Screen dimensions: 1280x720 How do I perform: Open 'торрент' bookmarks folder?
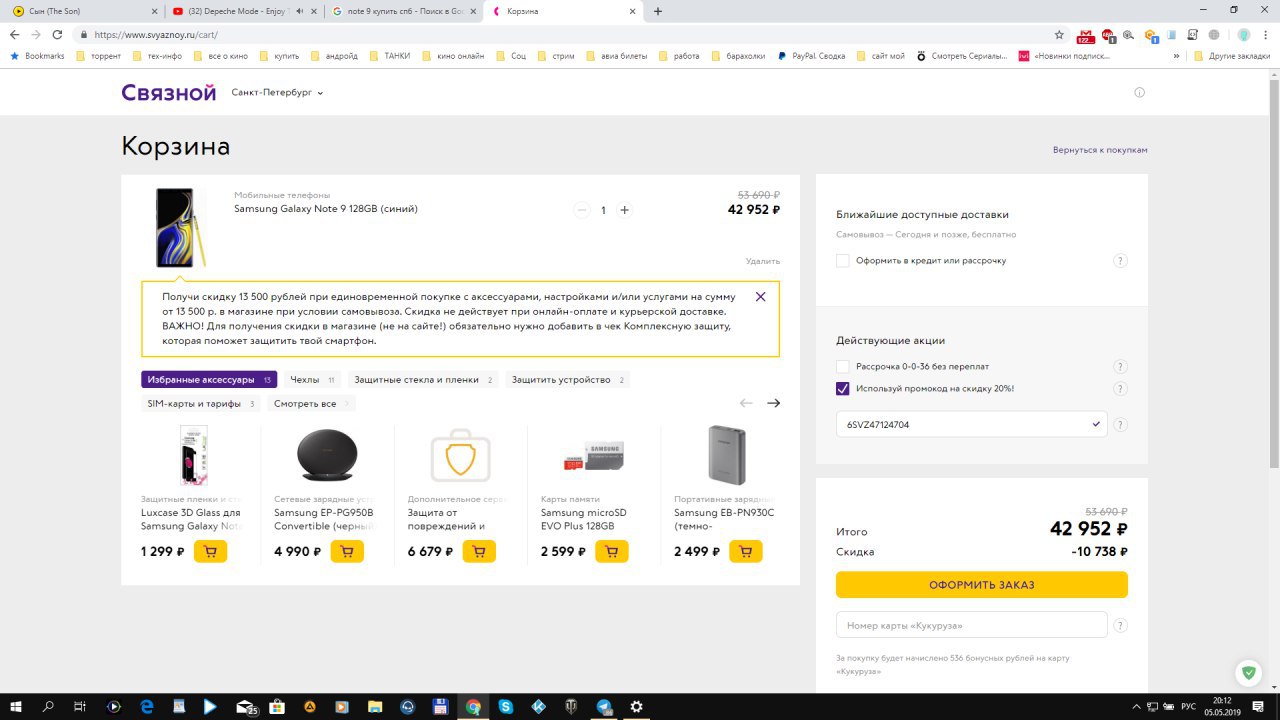[99, 56]
